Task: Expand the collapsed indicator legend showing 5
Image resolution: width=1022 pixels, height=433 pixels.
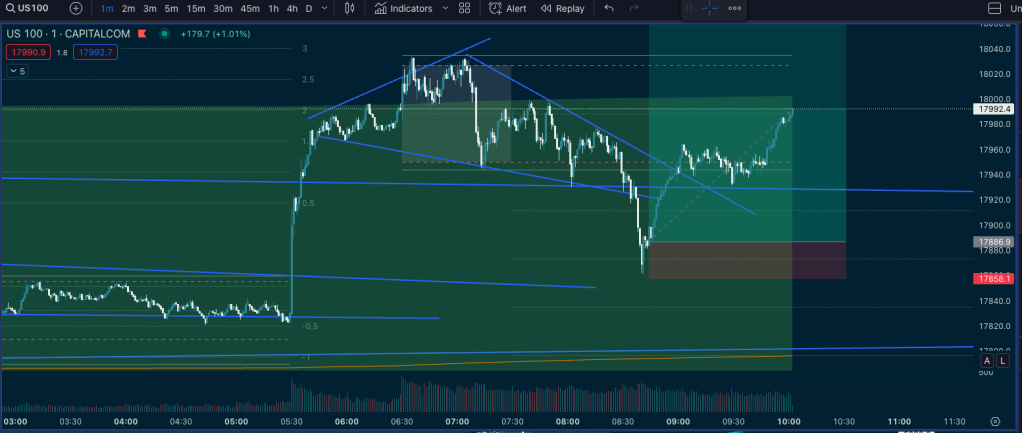Action: pos(17,71)
